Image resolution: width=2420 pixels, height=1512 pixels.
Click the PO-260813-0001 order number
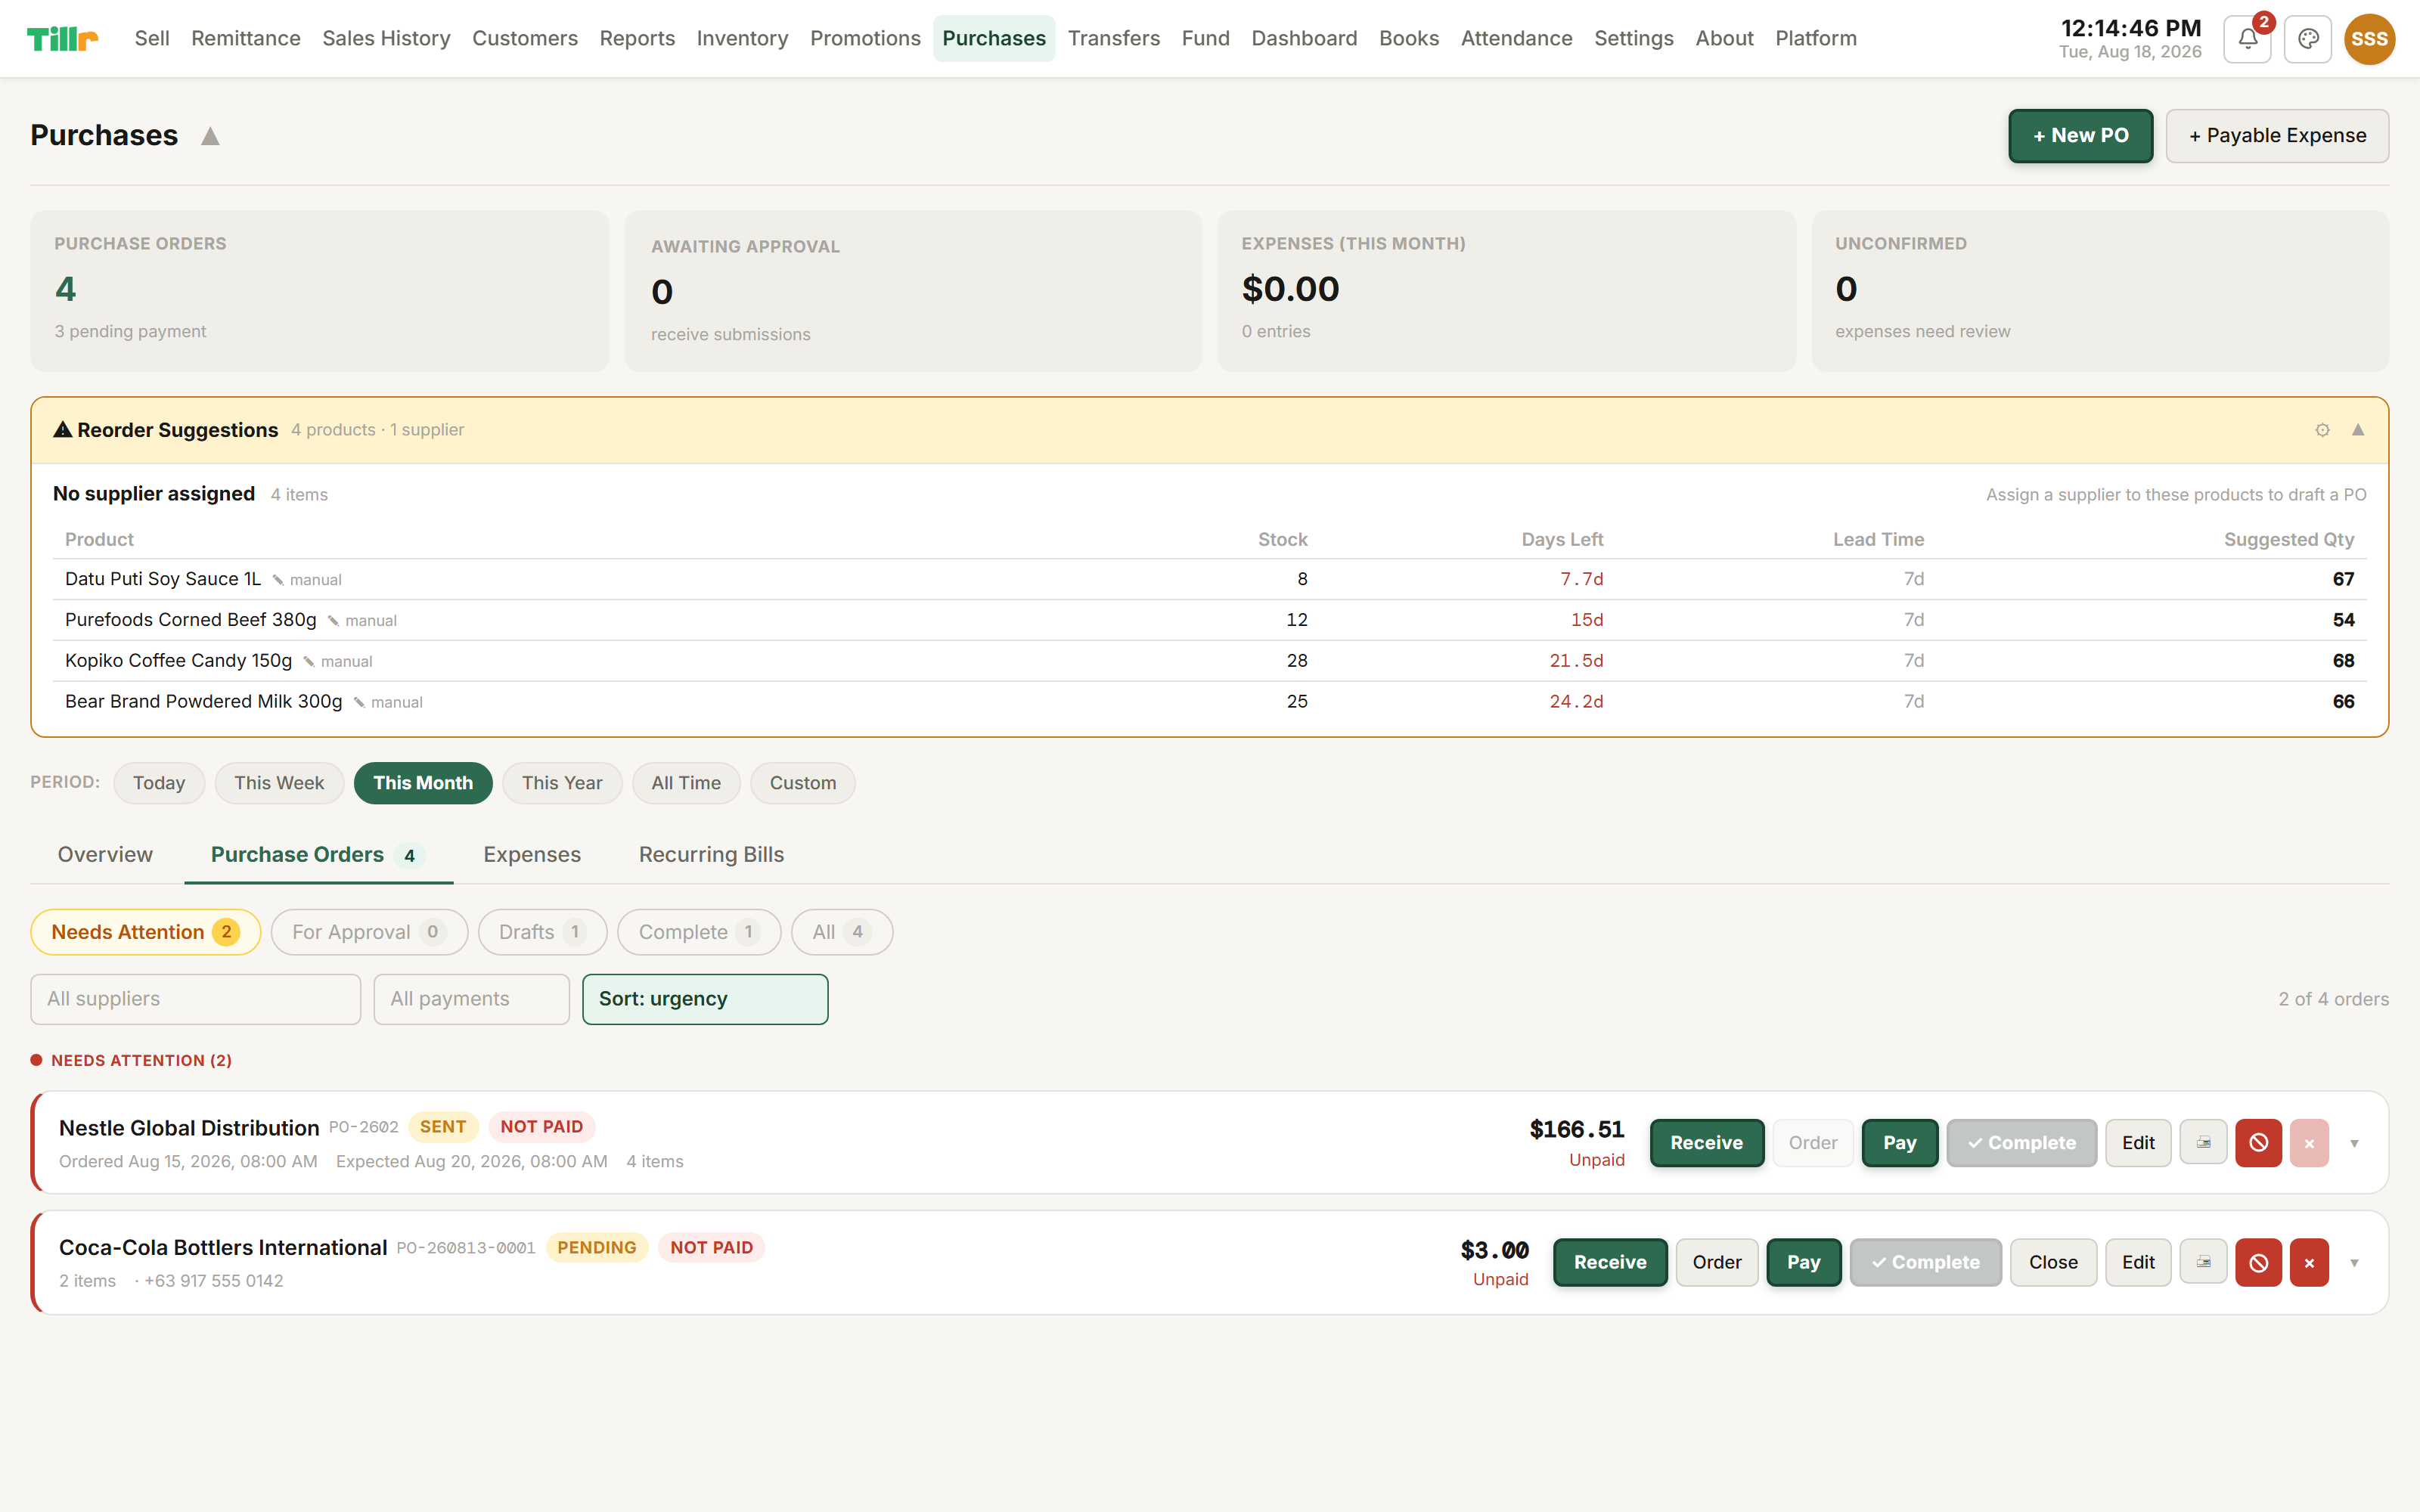(466, 1248)
